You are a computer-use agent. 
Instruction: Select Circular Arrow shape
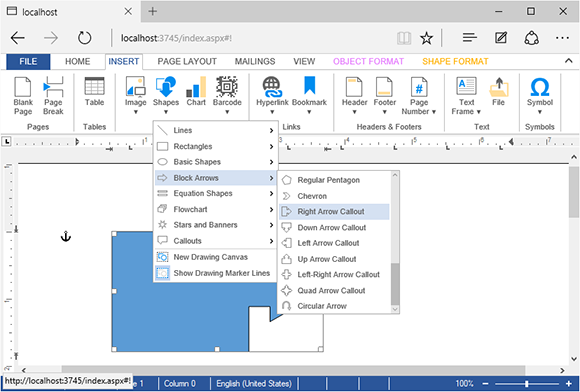[x=334, y=306]
